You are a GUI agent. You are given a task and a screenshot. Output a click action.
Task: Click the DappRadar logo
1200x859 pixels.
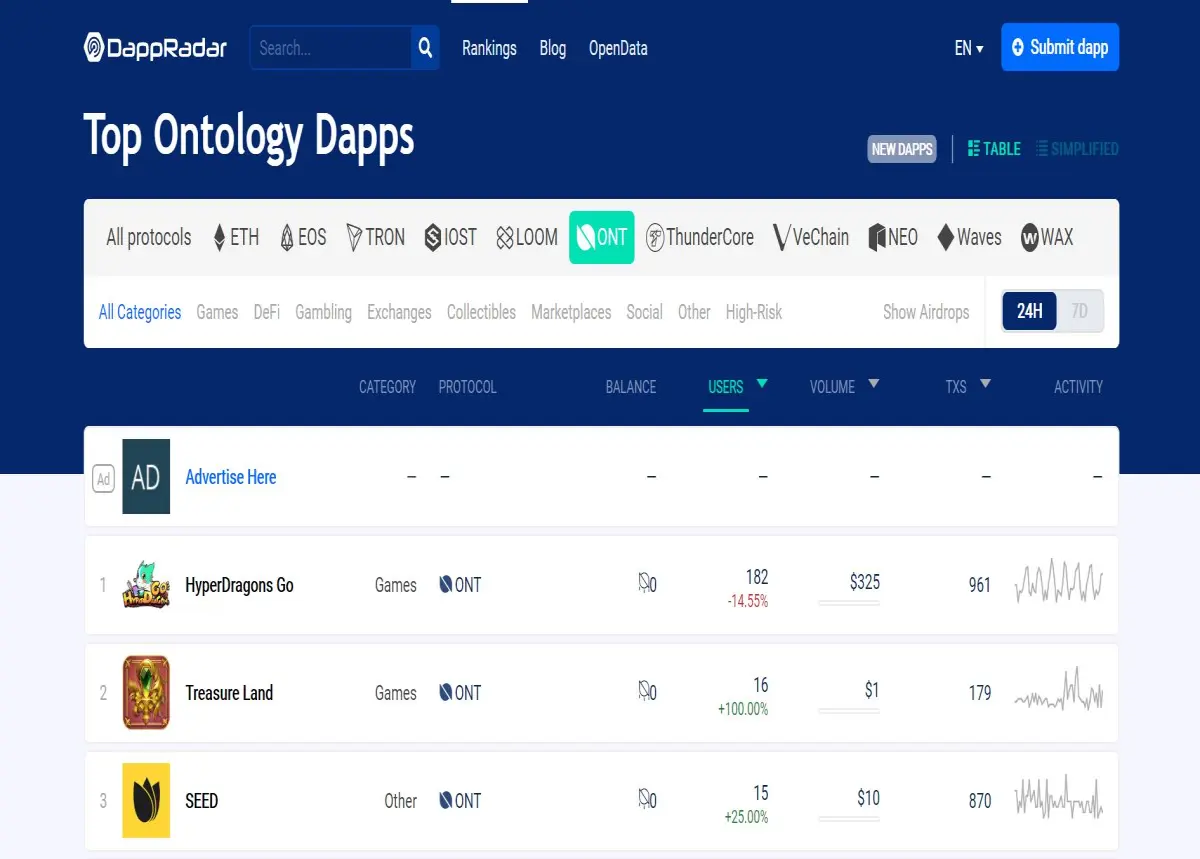coord(156,47)
